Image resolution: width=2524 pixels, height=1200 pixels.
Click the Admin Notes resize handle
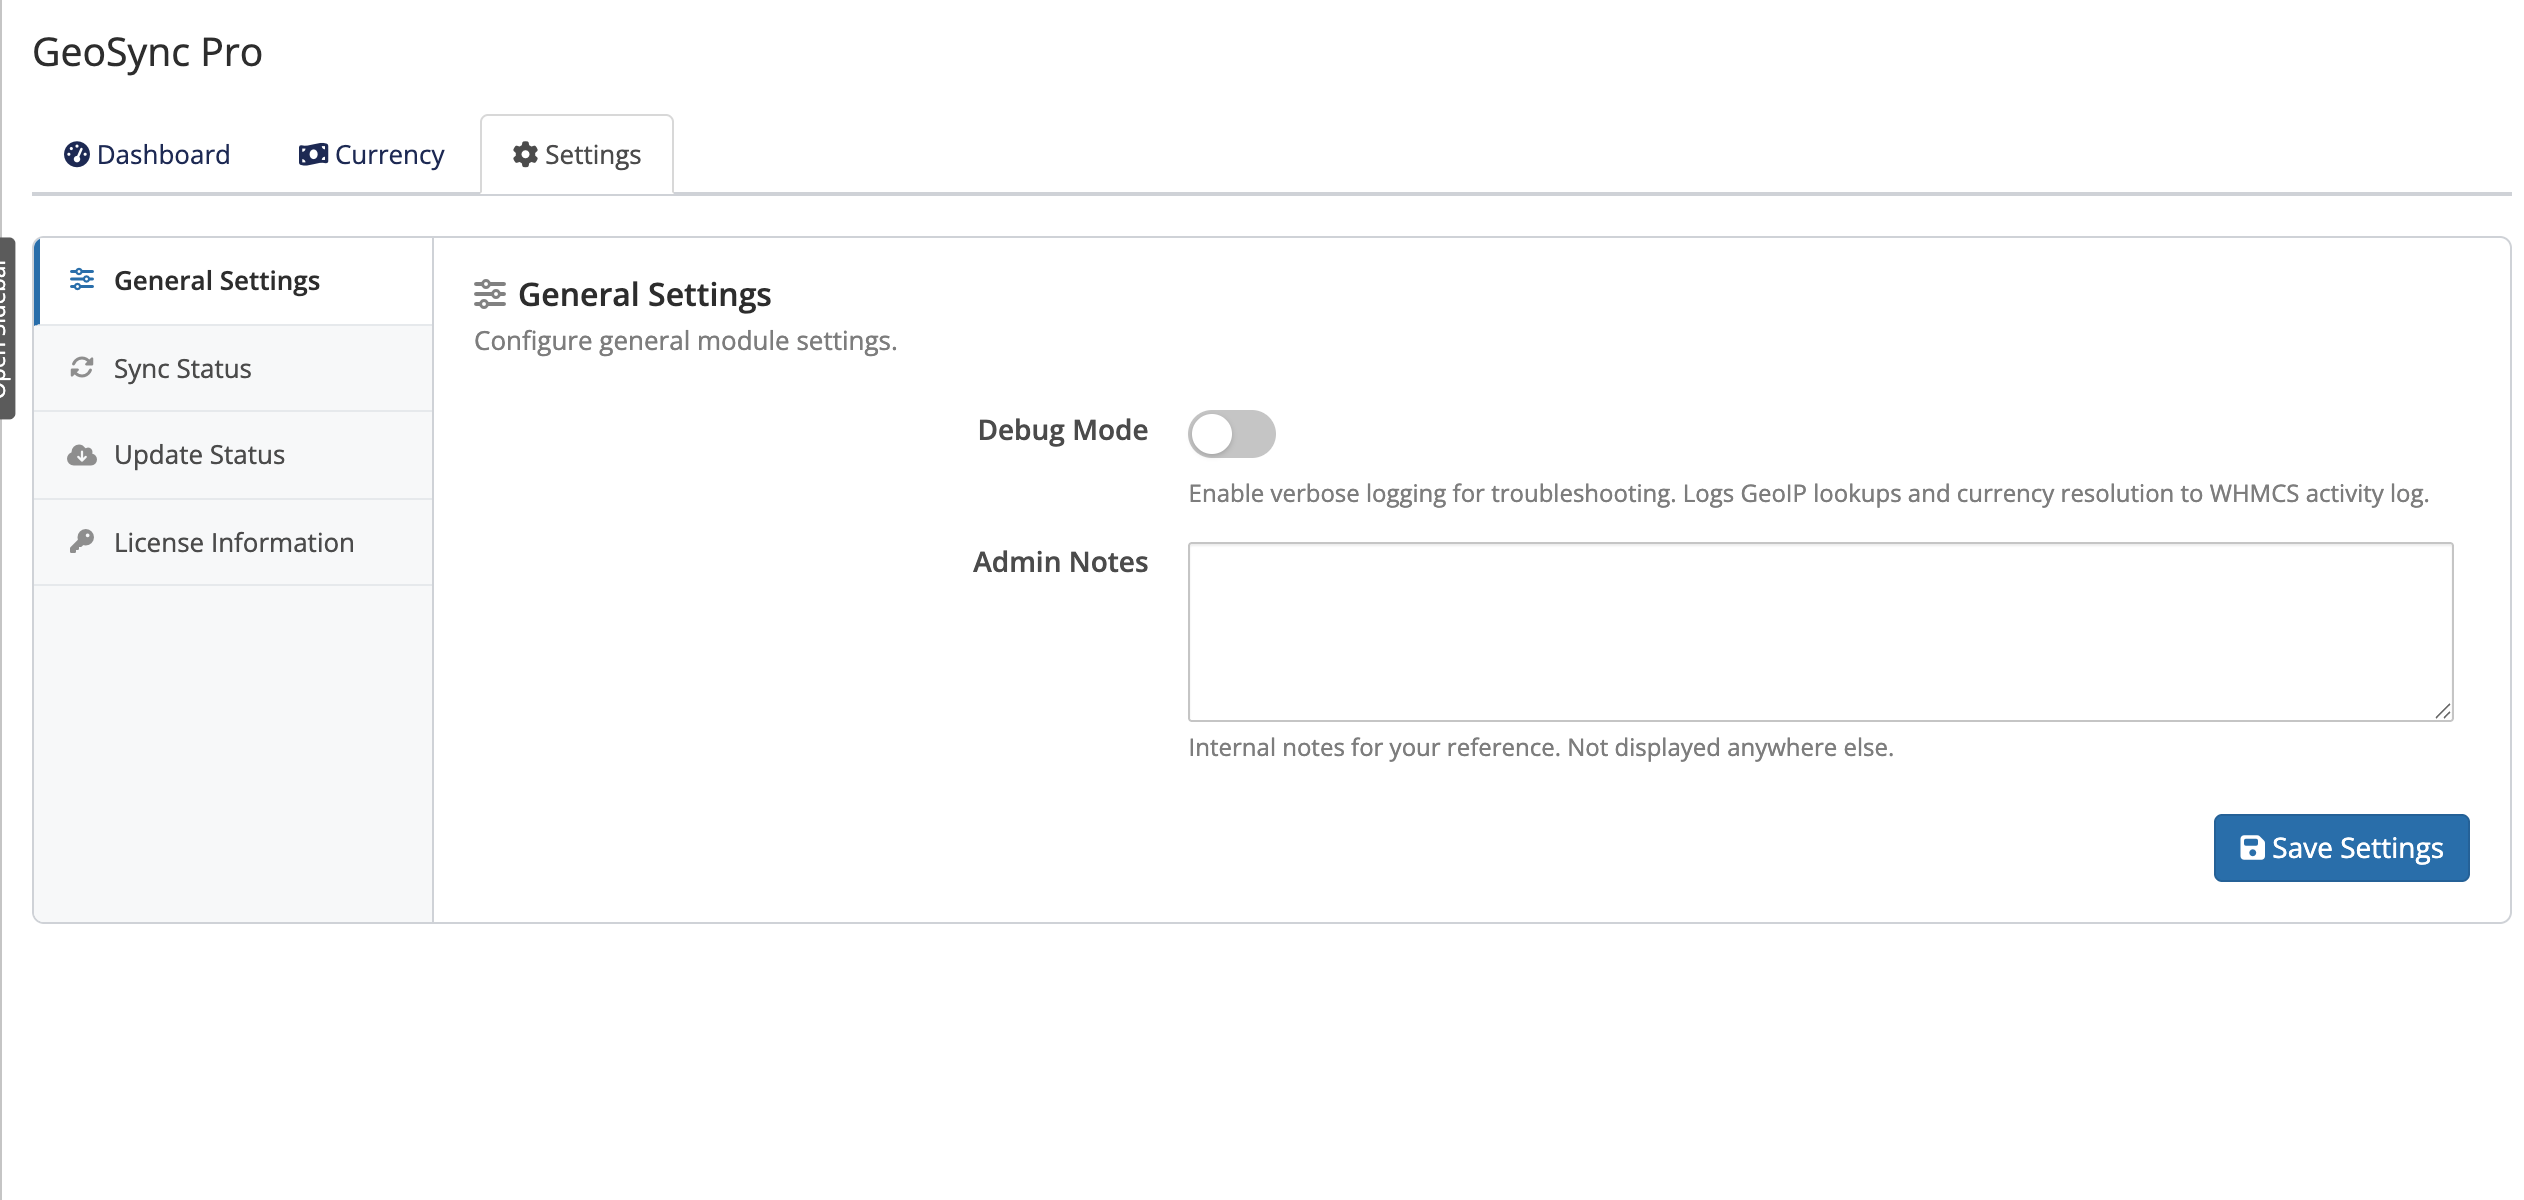[x=2443, y=711]
